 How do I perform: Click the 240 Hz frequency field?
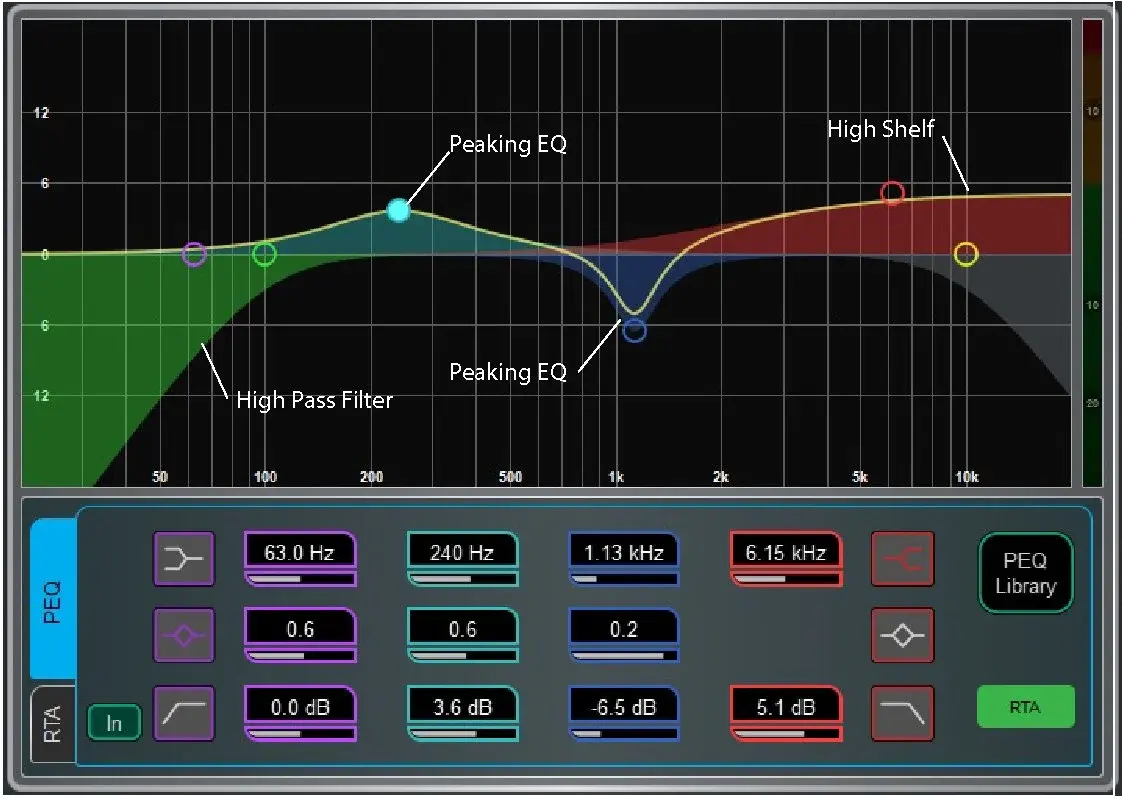pyautogui.click(x=462, y=552)
